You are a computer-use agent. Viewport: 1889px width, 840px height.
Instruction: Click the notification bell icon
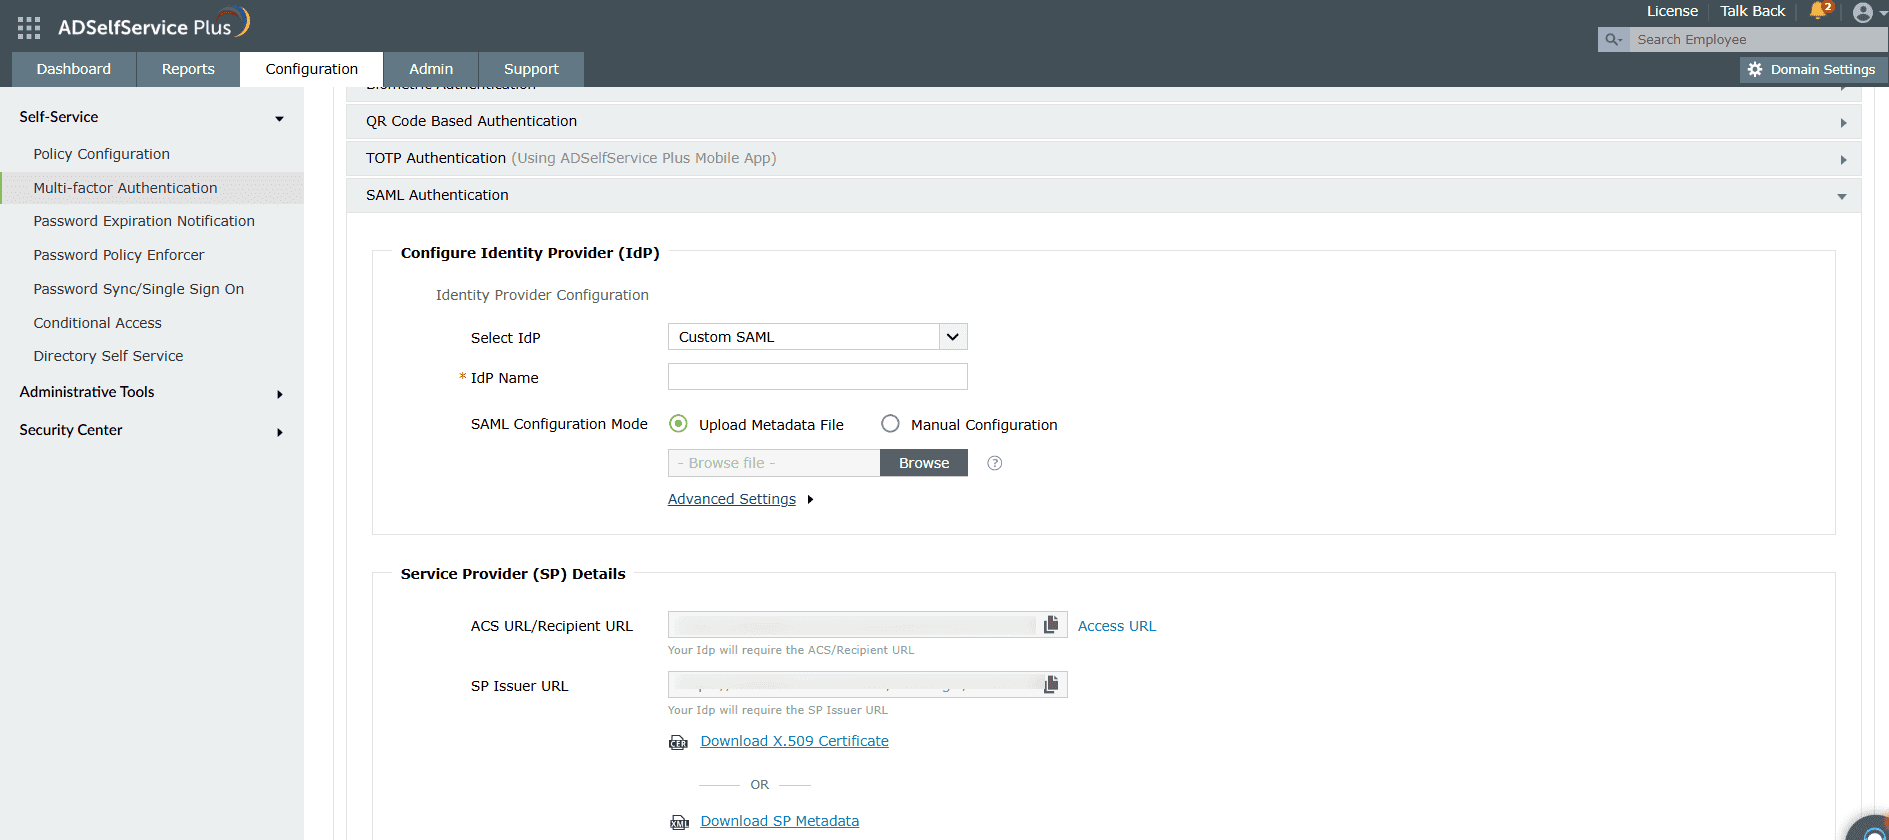tap(1818, 11)
